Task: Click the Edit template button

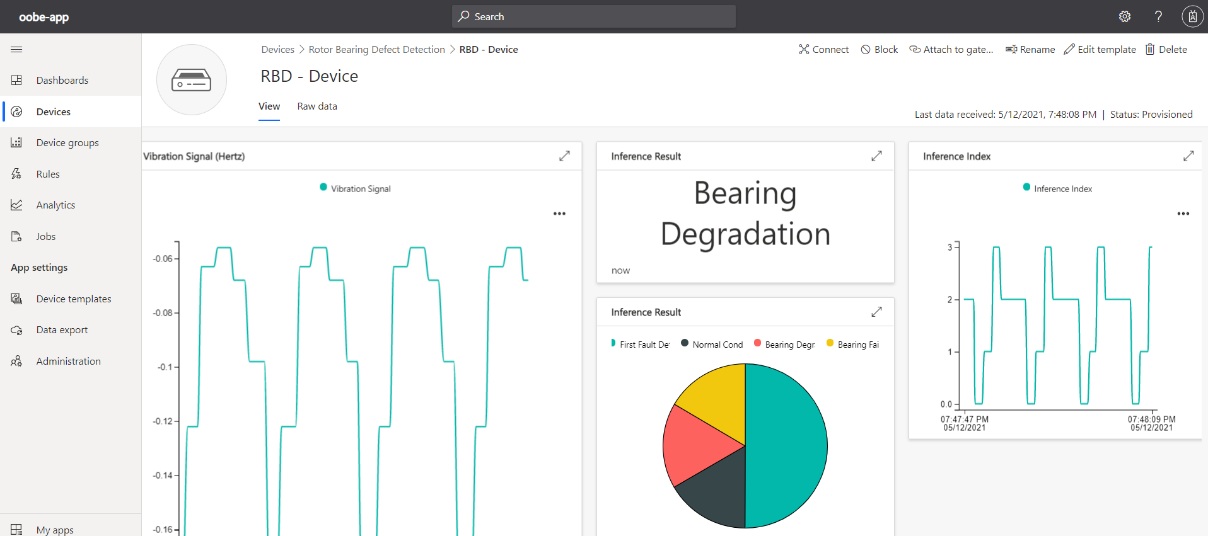Action: pos(1100,50)
